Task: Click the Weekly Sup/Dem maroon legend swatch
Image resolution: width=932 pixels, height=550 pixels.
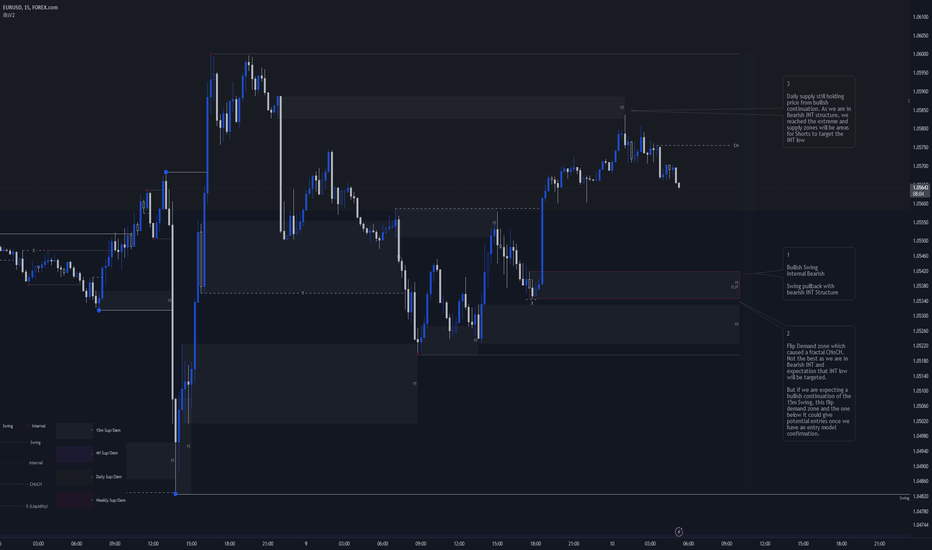Action: pos(74,500)
